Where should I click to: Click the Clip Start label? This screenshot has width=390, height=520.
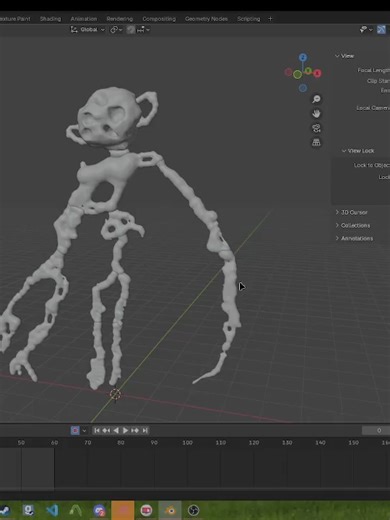pyautogui.click(x=378, y=81)
